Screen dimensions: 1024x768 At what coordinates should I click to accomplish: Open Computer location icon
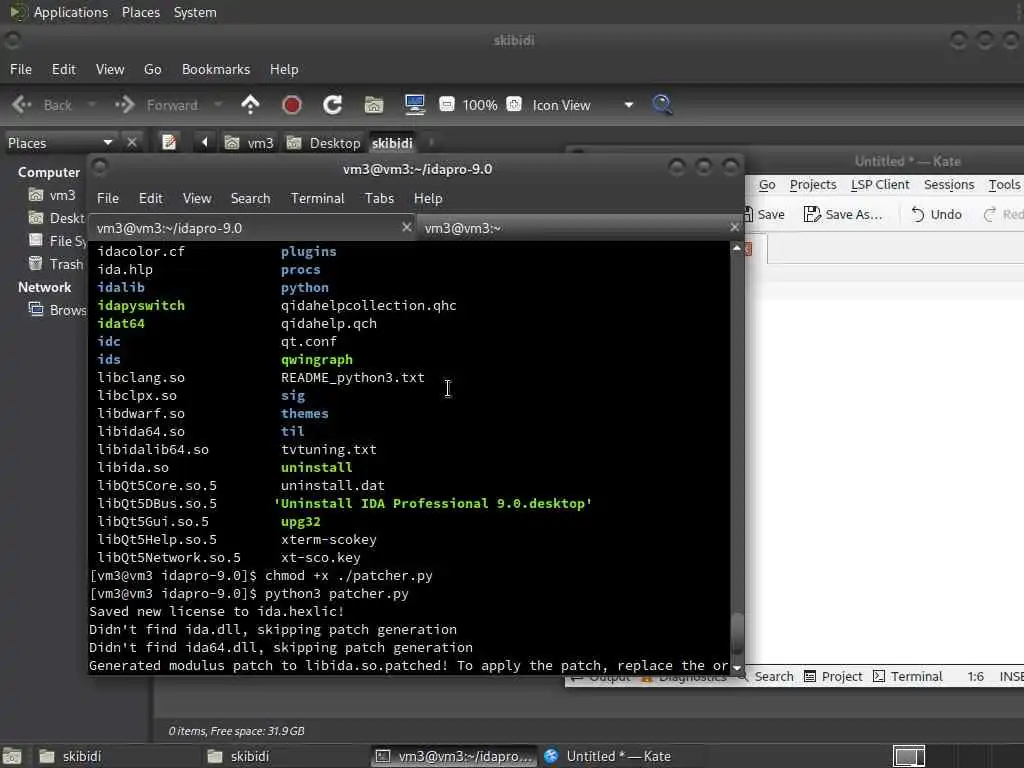(415, 105)
